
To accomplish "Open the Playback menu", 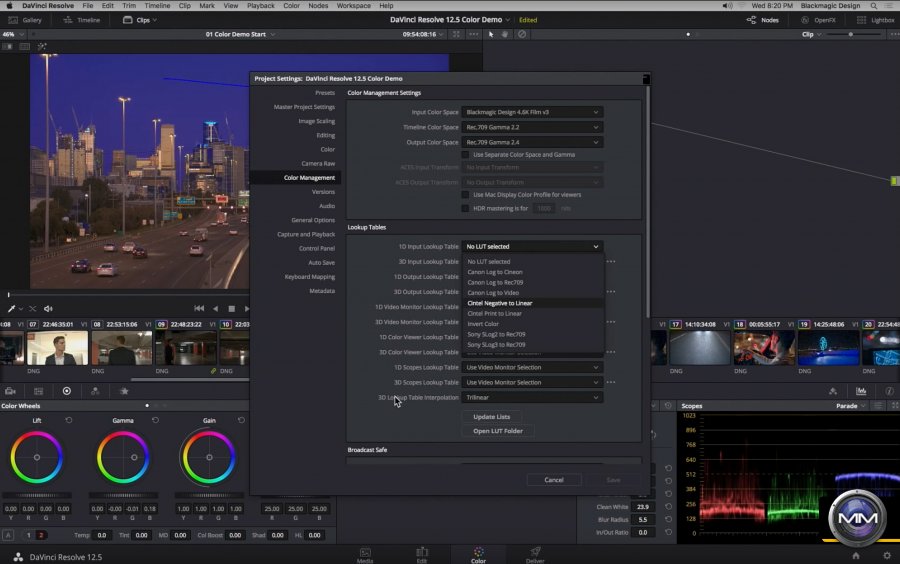I will (x=261, y=6).
